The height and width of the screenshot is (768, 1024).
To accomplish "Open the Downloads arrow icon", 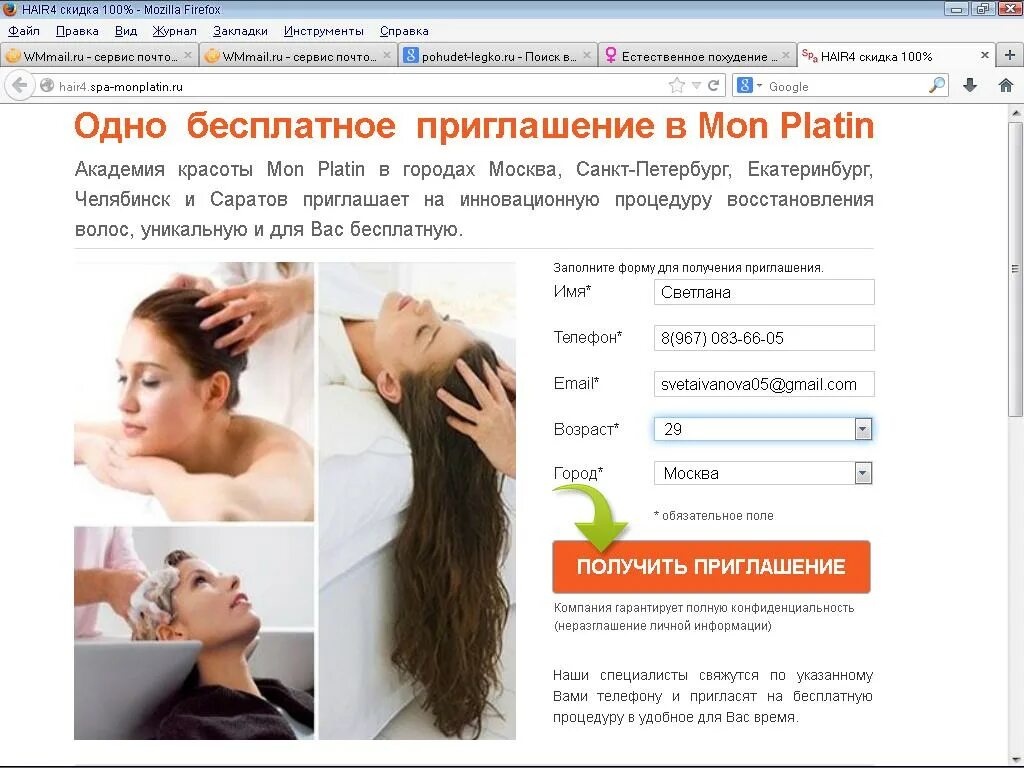I will pos(970,85).
